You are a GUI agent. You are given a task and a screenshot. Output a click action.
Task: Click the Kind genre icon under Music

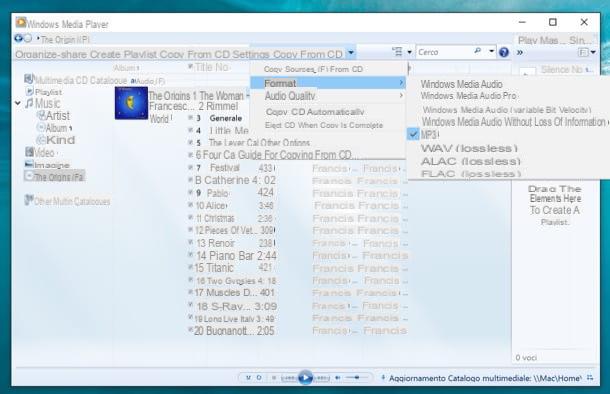[41, 140]
